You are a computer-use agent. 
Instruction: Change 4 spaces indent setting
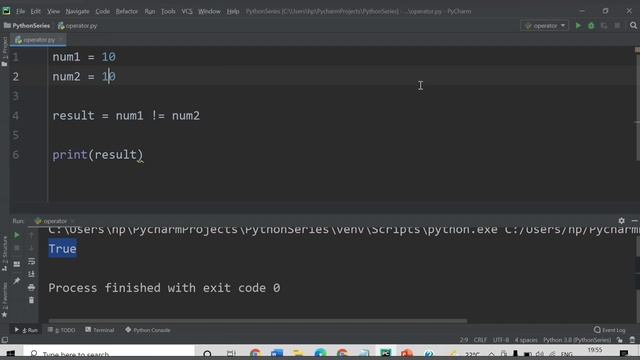click(526, 340)
